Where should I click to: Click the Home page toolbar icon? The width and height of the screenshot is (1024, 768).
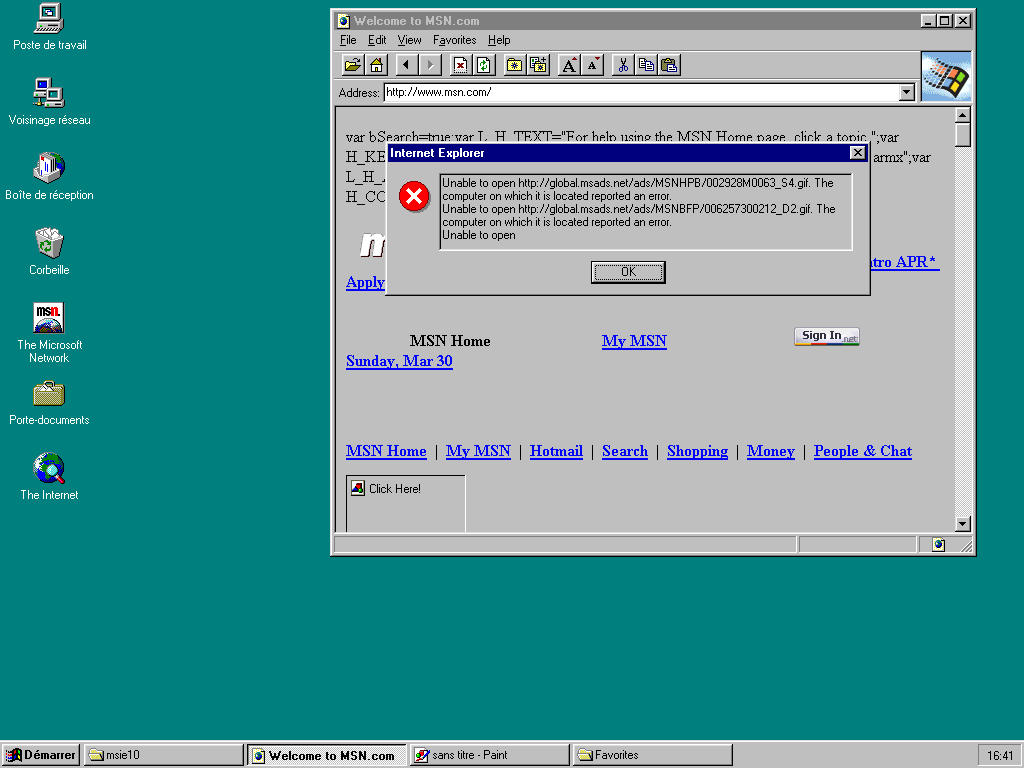click(x=376, y=65)
